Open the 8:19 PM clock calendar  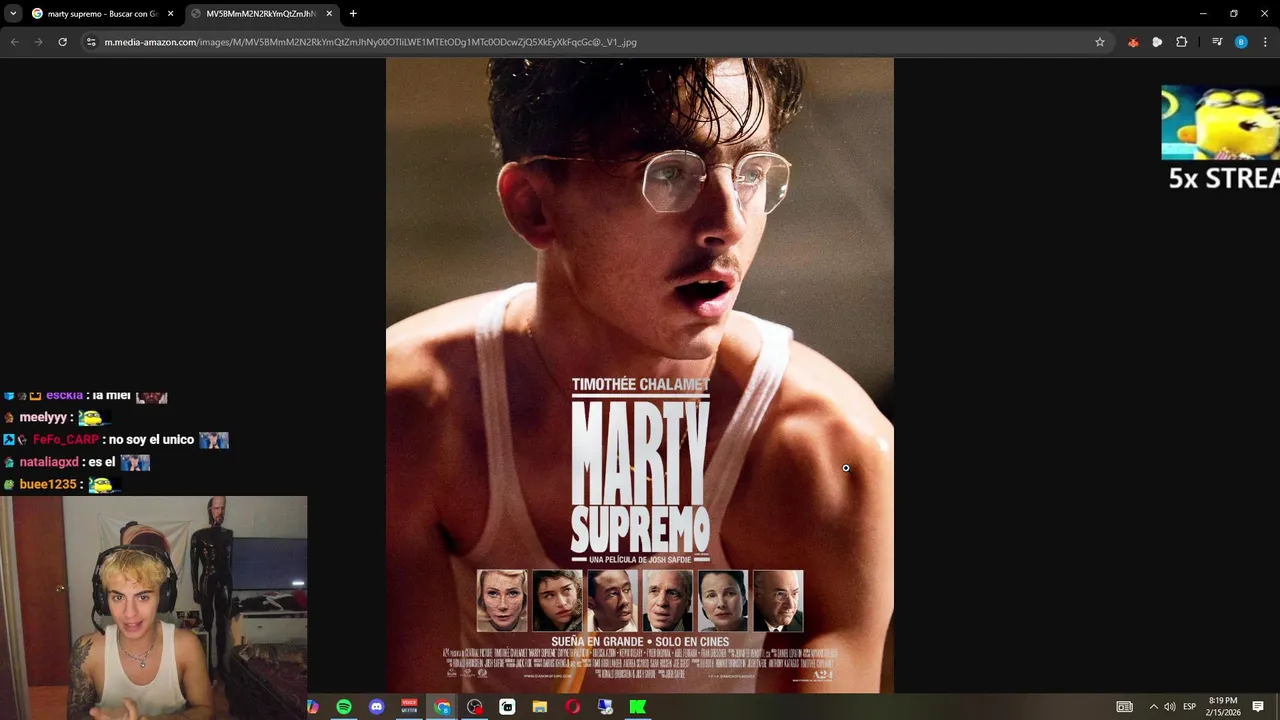[x=1223, y=707]
